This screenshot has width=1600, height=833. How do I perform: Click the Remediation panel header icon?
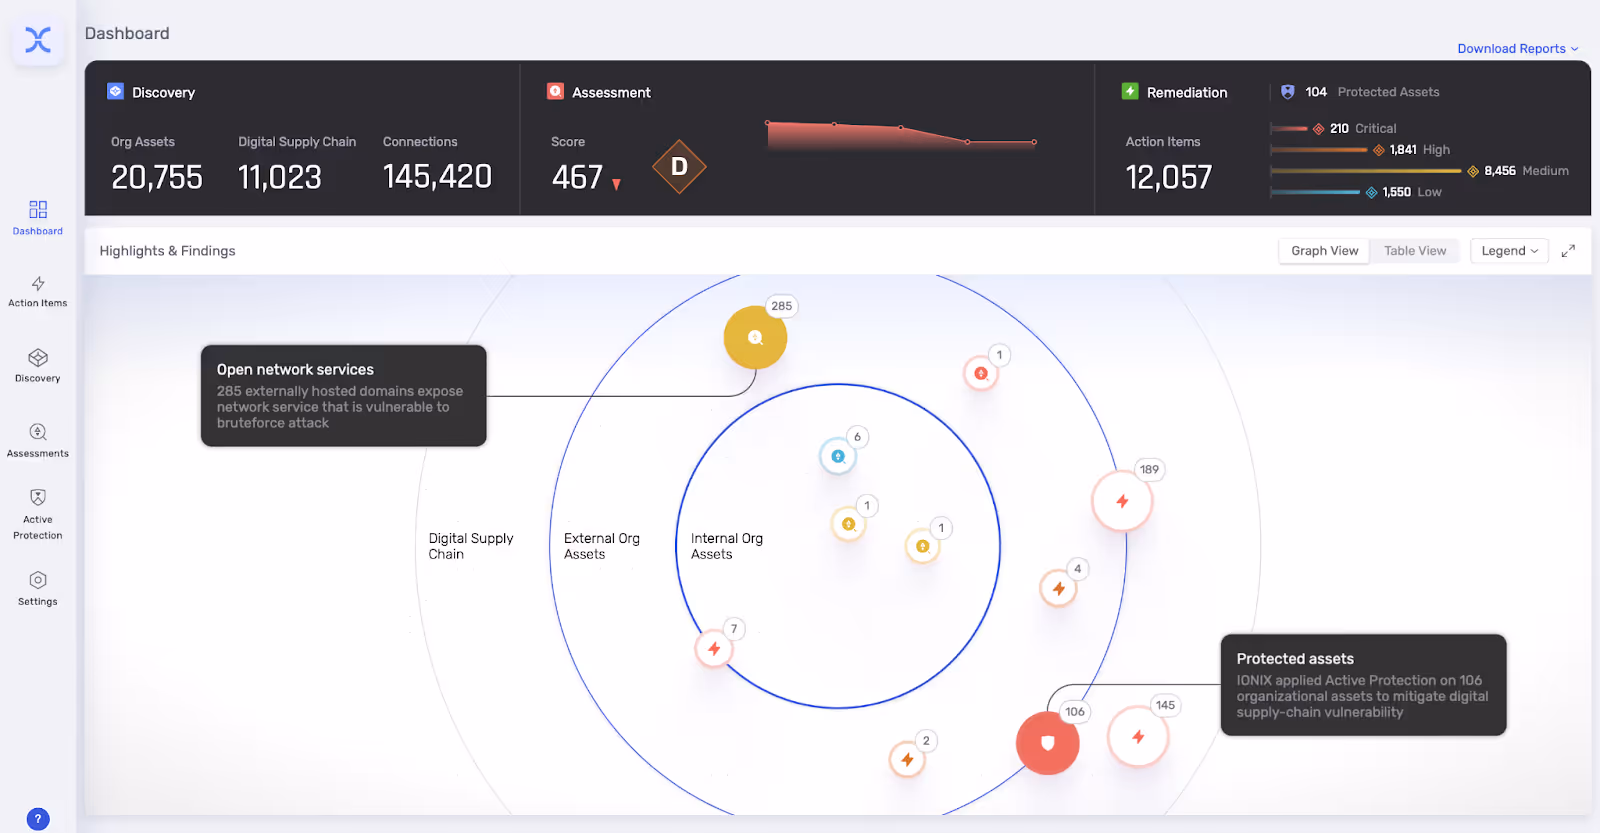1130,91
